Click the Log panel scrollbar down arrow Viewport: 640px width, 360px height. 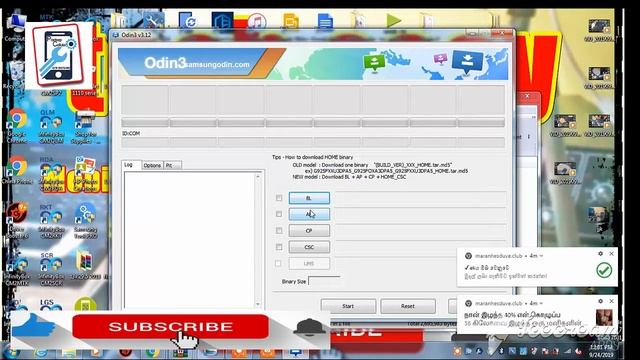point(258,304)
